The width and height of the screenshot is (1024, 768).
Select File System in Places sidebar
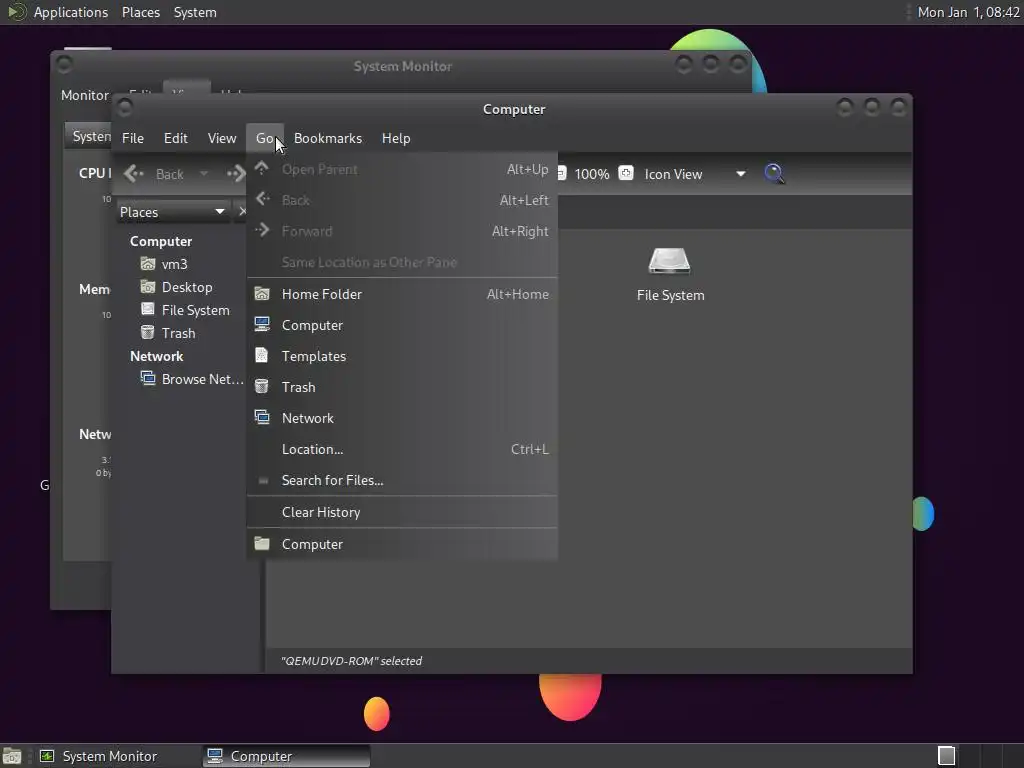[195, 310]
